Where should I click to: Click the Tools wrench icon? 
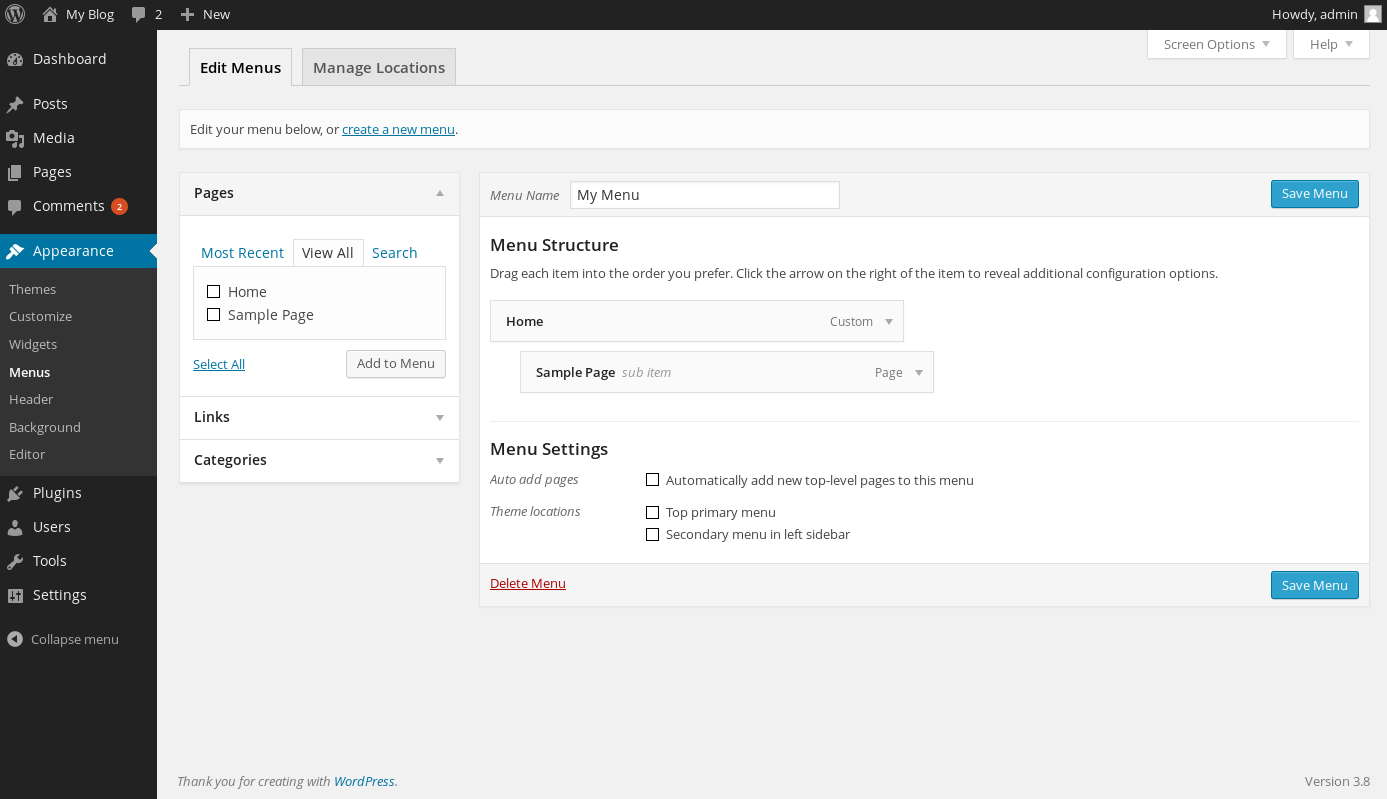pos(15,561)
